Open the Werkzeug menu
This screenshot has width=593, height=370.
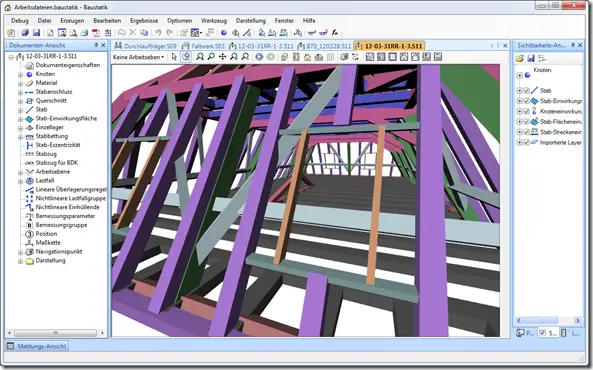214,20
